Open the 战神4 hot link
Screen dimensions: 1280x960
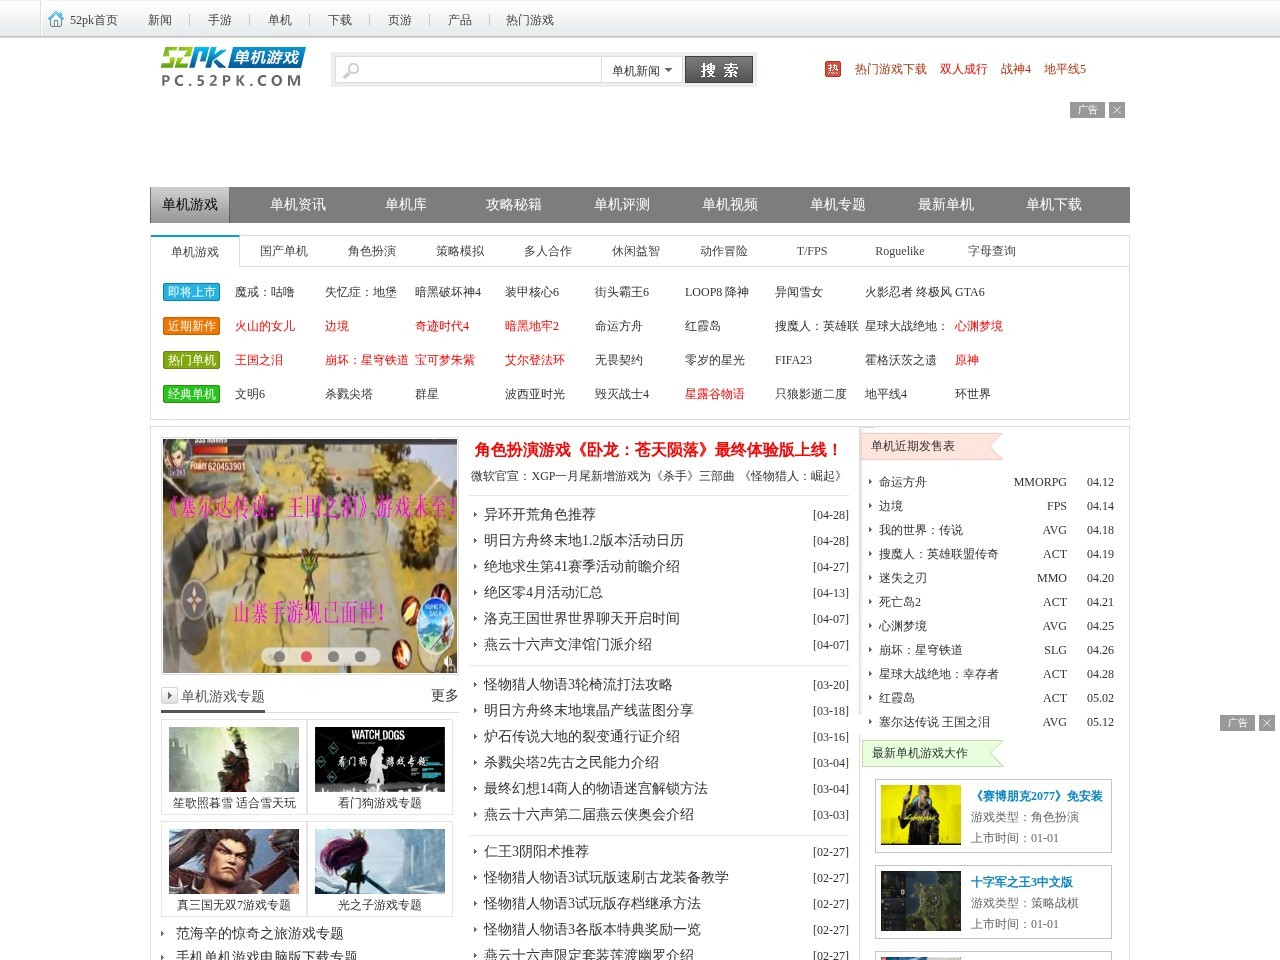point(1016,69)
